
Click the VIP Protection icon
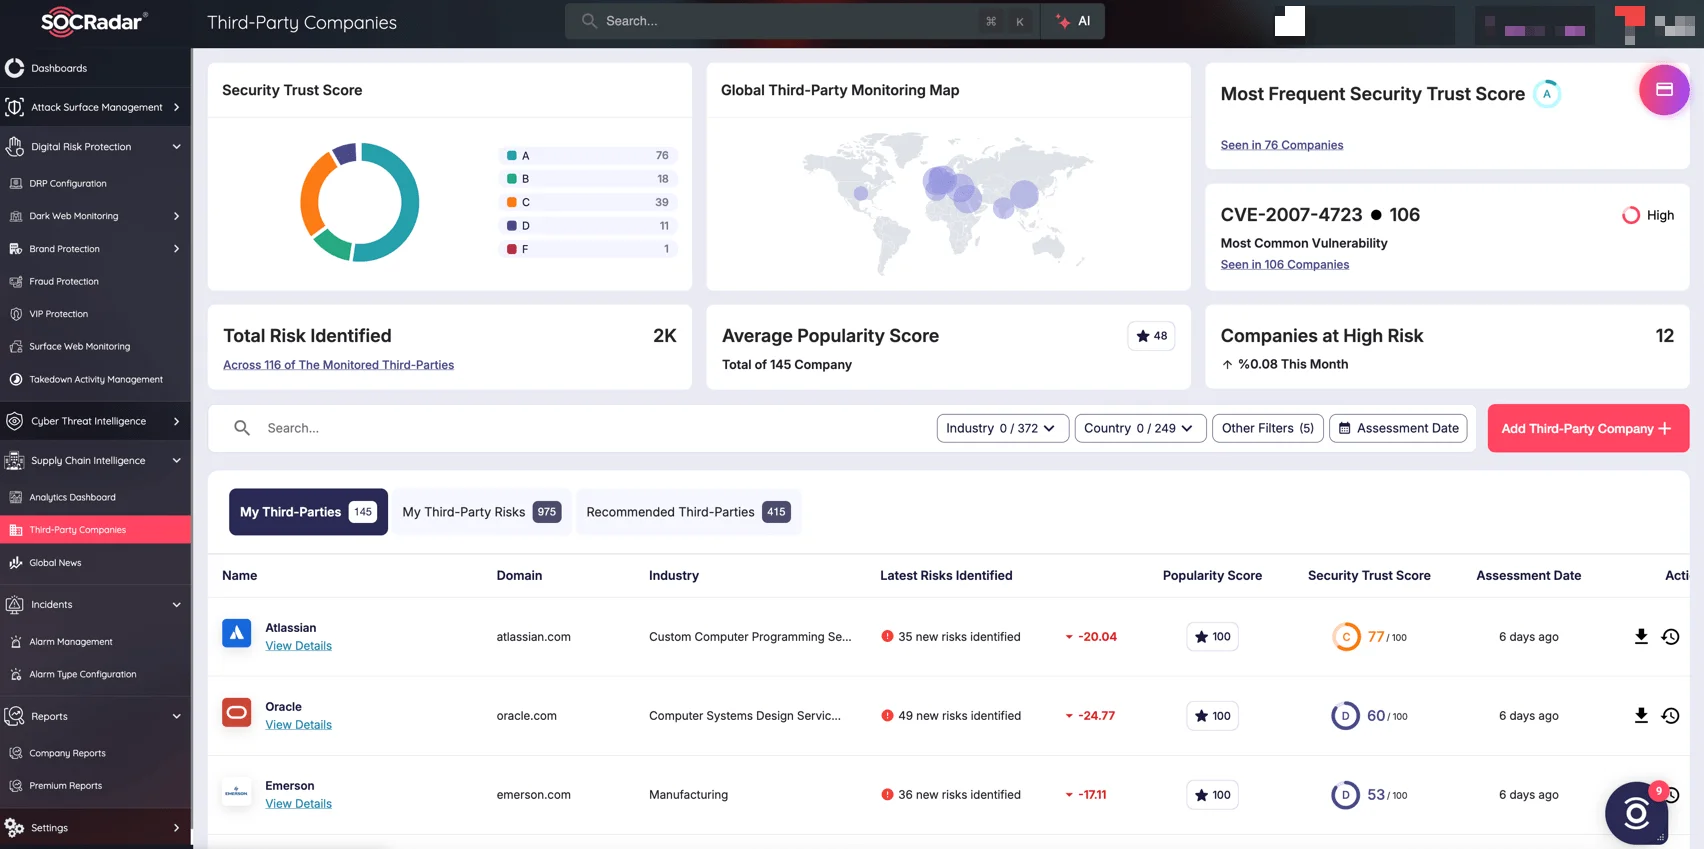tap(16, 314)
